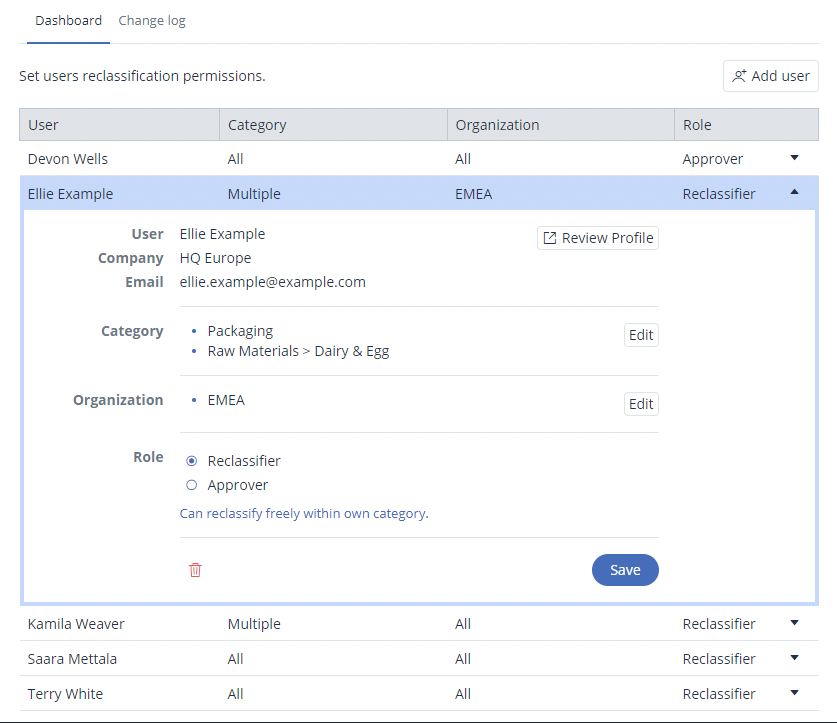The image size is (837, 723).
Task: Open the Dashboard tab
Action: [x=68, y=21]
